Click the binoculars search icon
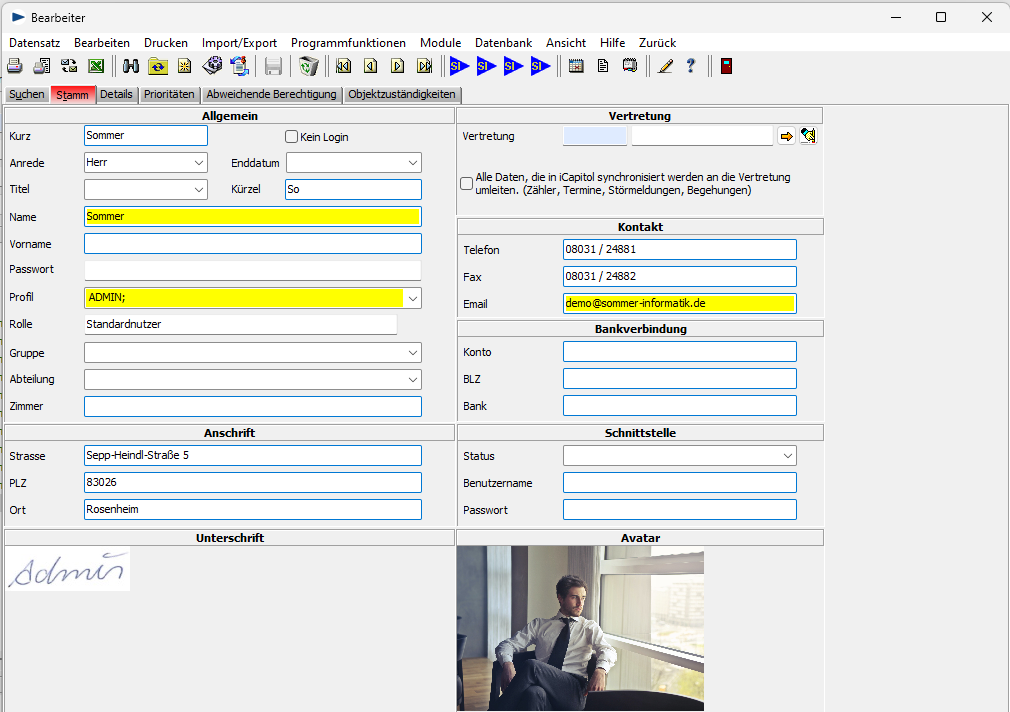The width and height of the screenshot is (1010, 712). click(x=131, y=66)
